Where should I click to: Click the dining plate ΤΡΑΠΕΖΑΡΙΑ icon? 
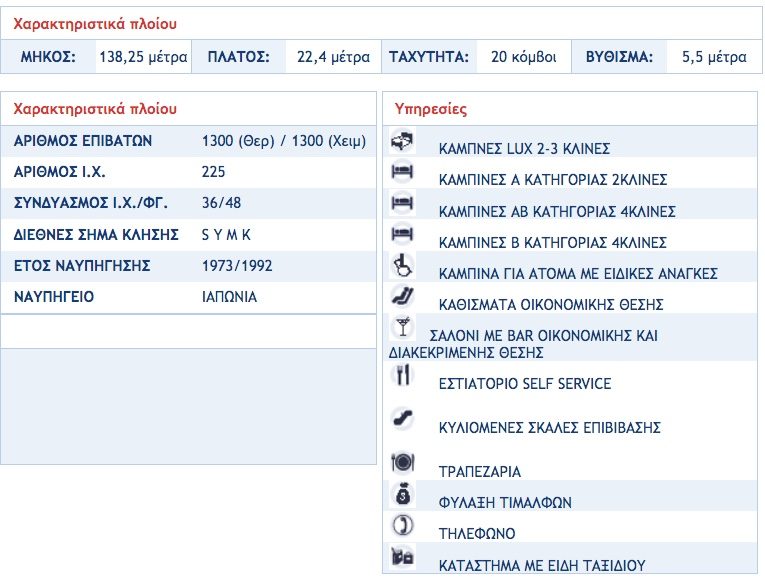pos(403,463)
